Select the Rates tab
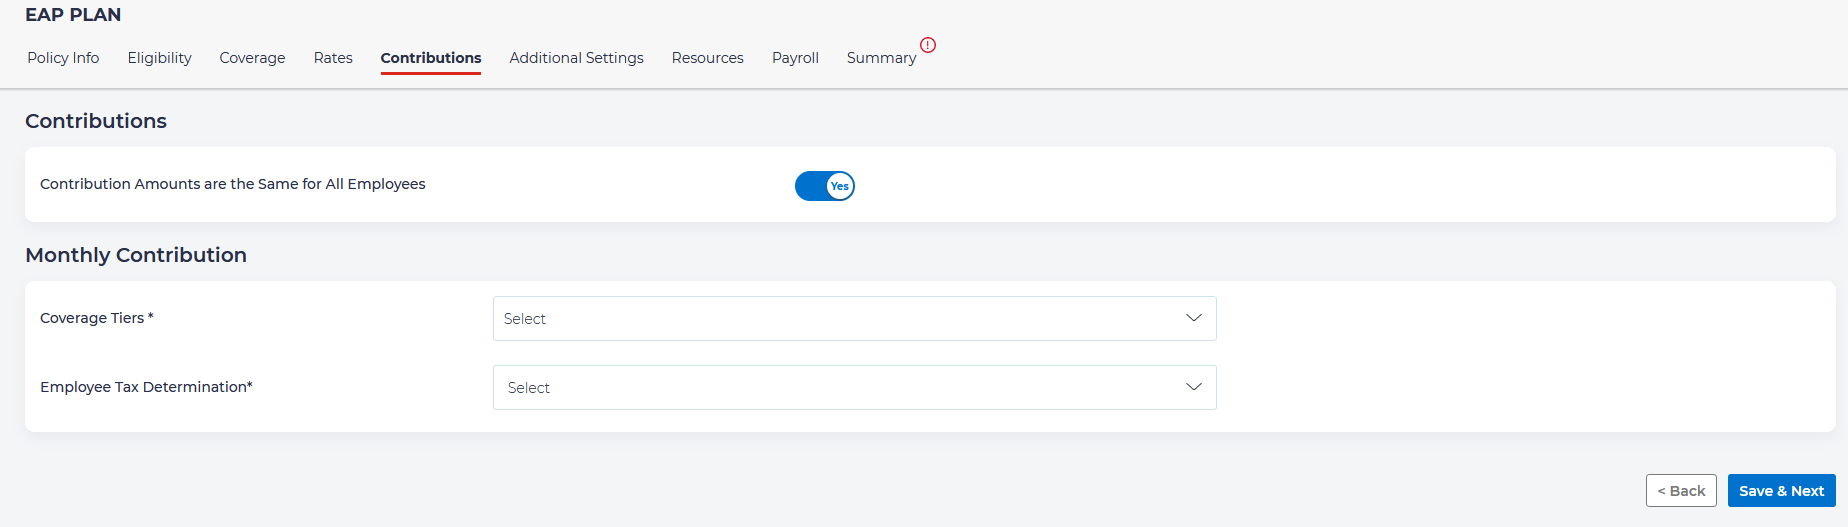 (333, 58)
